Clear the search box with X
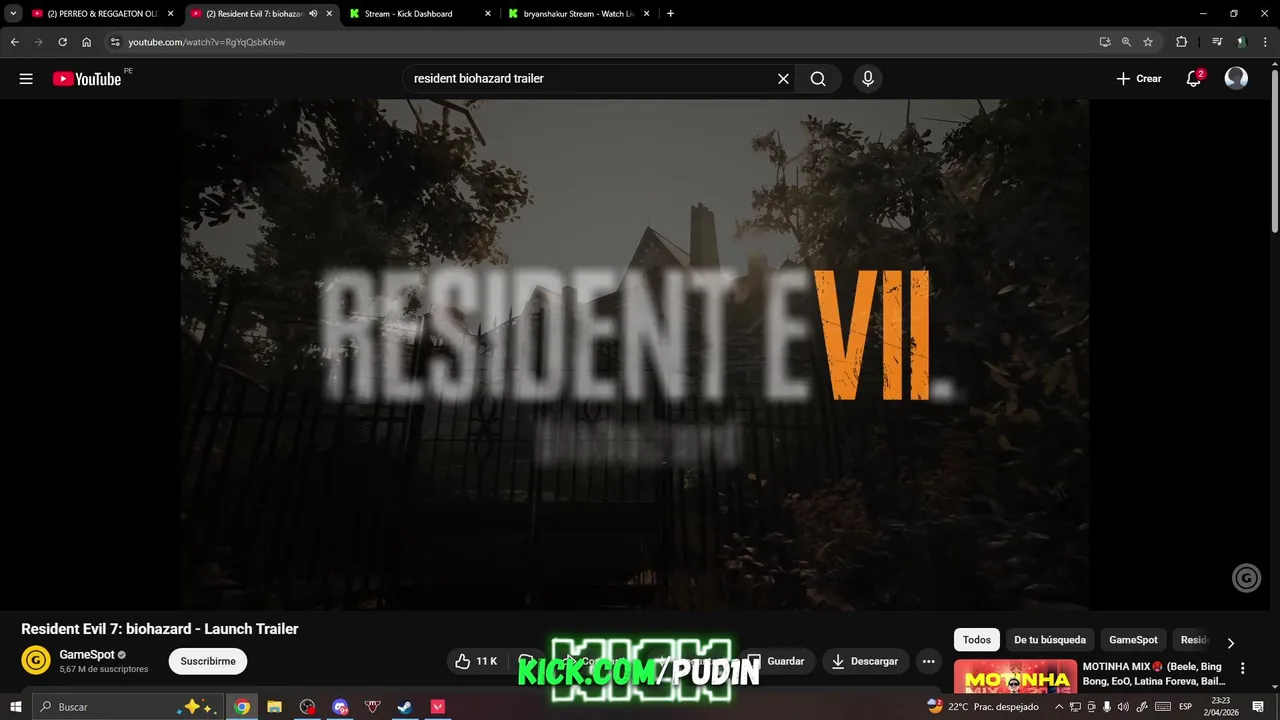Screen dimensions: 1280x720 [783, 79]
